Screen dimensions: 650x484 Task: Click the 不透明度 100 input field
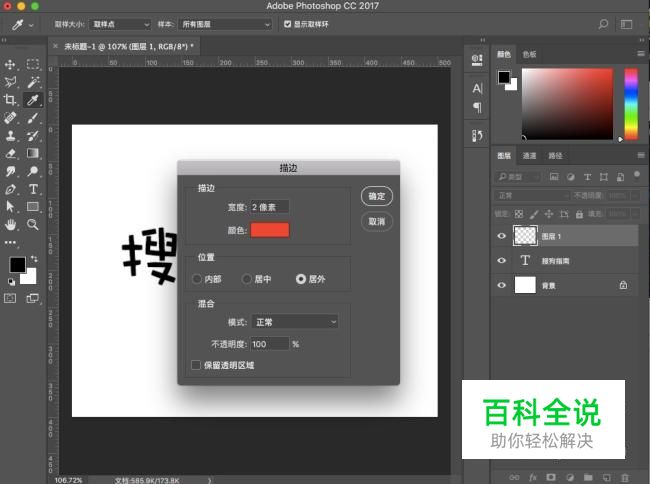[x=269, y=344]
